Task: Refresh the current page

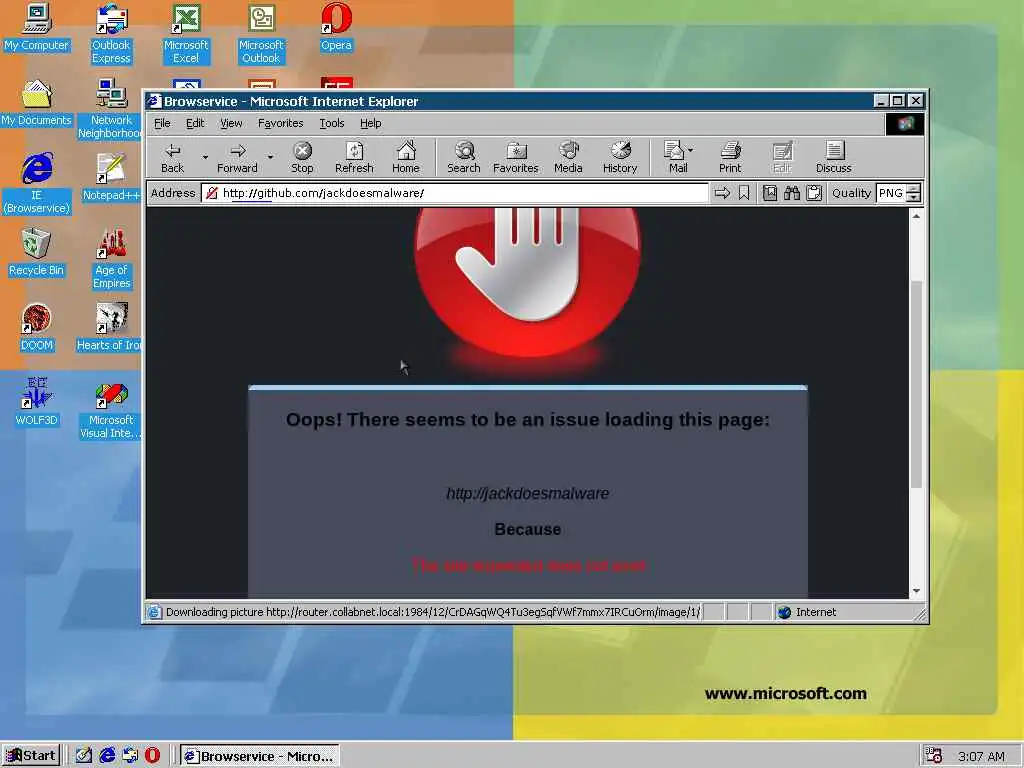Action: 354,157
